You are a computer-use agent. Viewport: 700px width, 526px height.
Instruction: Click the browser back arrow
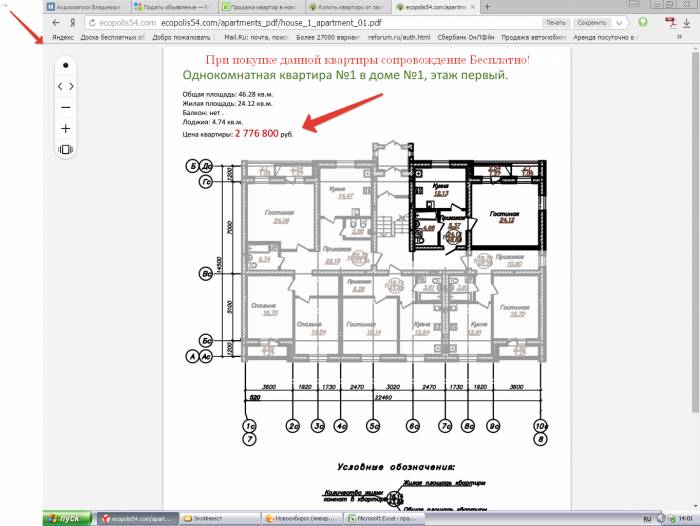pos(57,22)
